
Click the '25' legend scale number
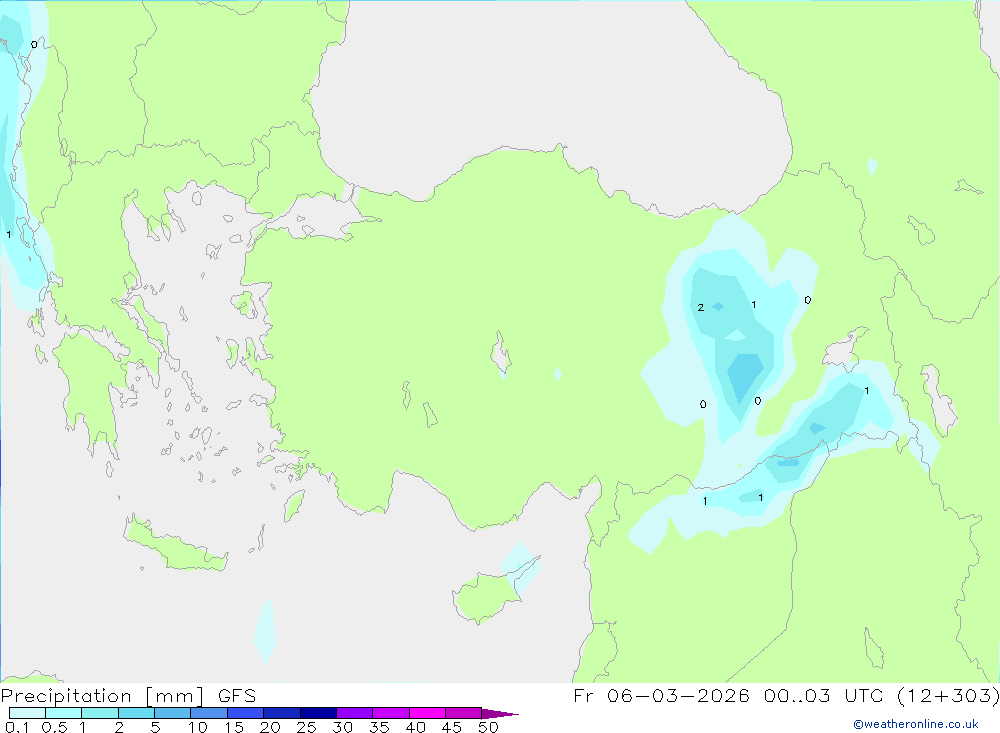(x=306, y=727)
